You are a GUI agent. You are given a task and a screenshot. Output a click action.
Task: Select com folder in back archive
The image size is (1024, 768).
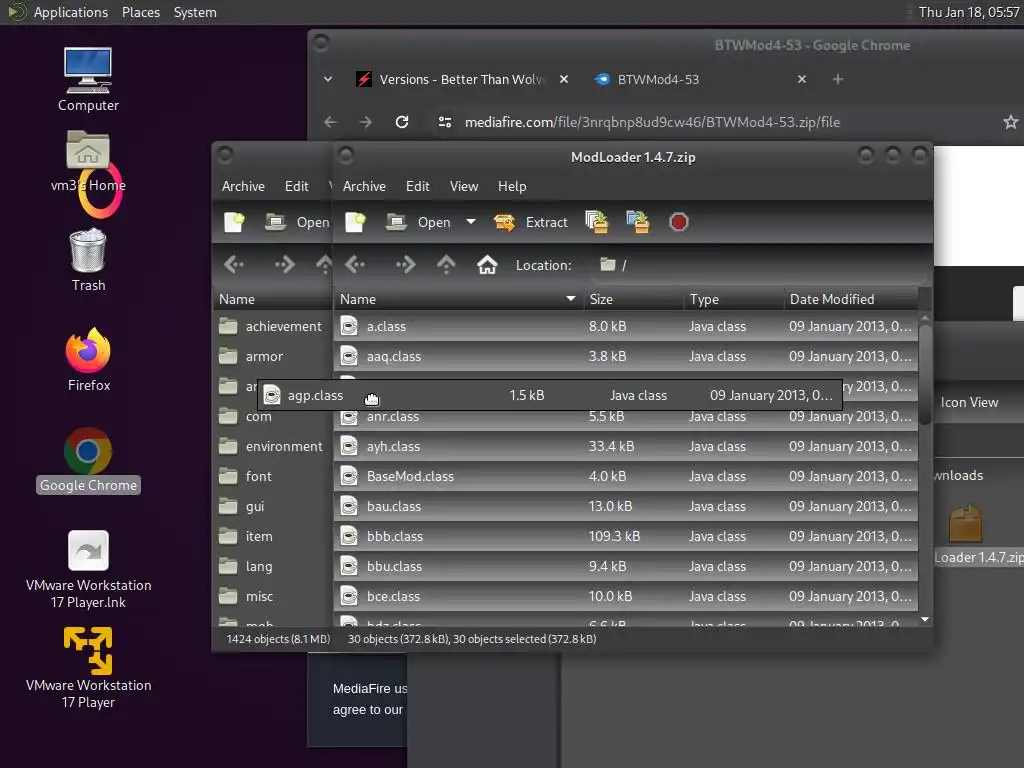pyautogui.click(x=272, y=417)
